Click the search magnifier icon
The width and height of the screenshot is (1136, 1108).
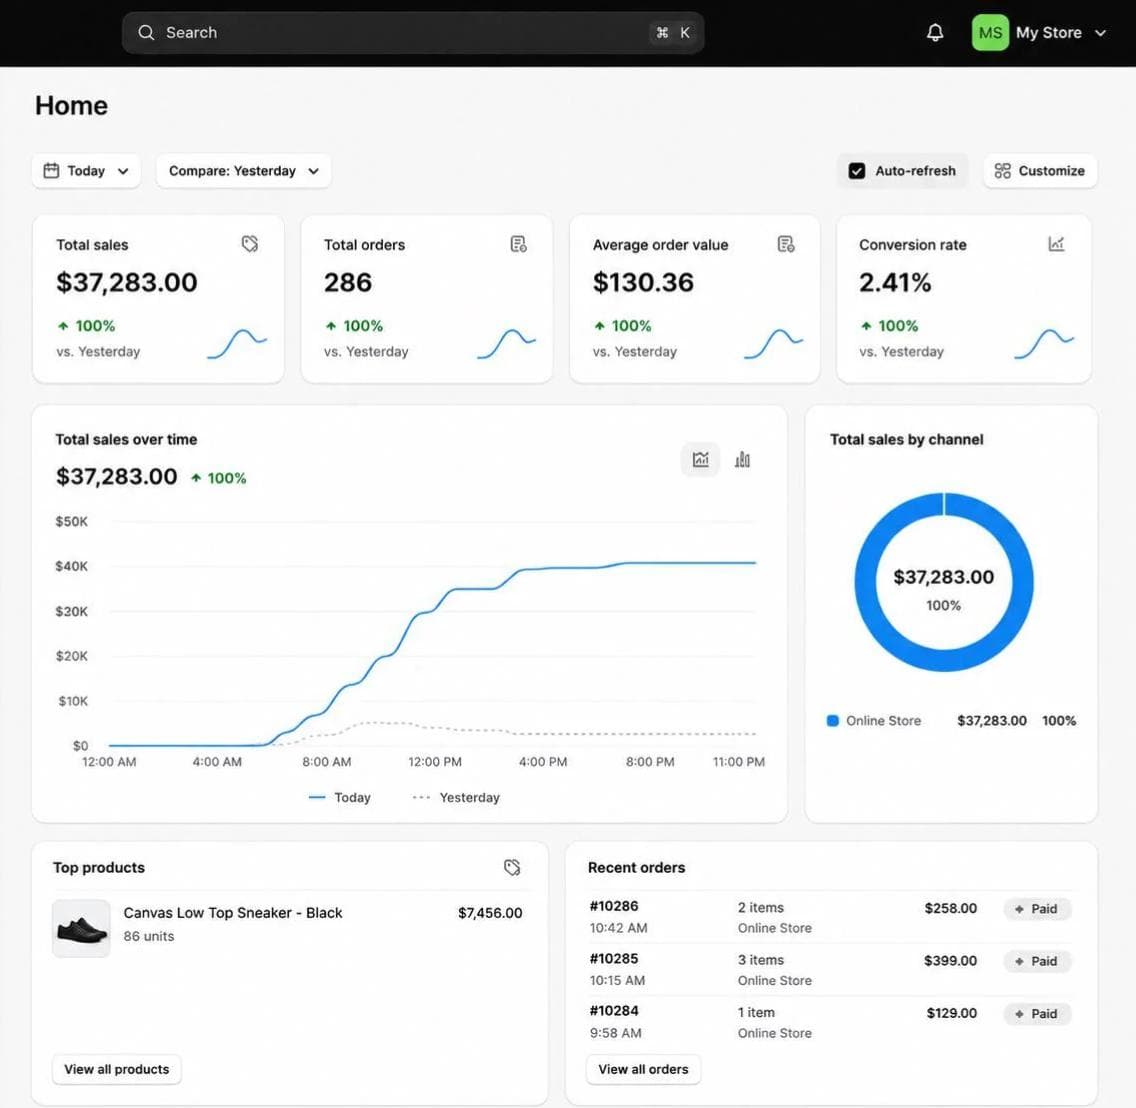146,33
